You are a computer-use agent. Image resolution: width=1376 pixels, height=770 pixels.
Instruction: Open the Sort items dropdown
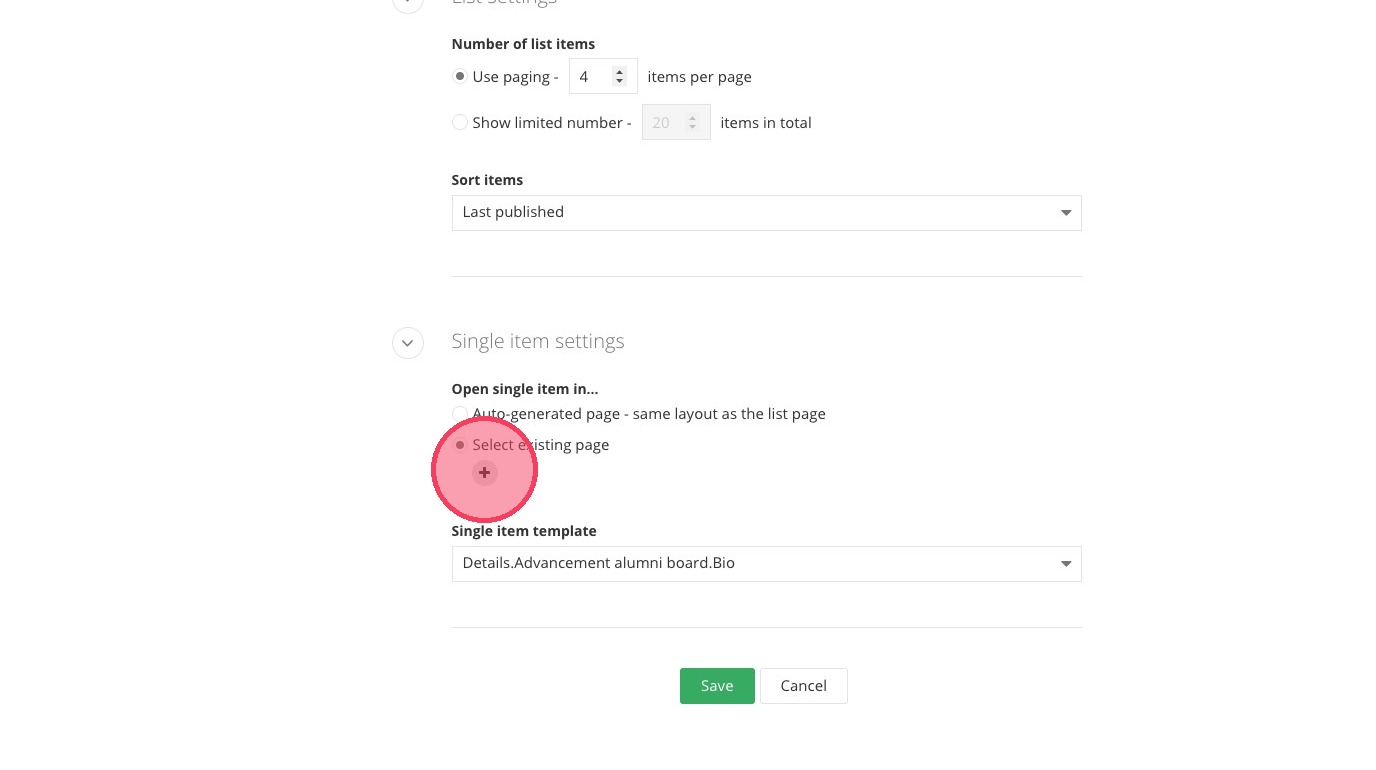pos(766,213)
